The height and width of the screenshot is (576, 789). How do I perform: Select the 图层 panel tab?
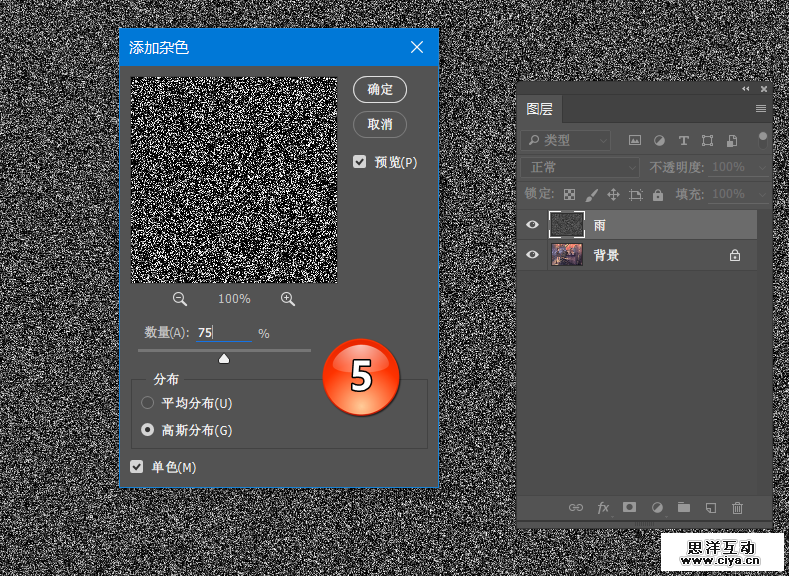click(x=540, y=109)
